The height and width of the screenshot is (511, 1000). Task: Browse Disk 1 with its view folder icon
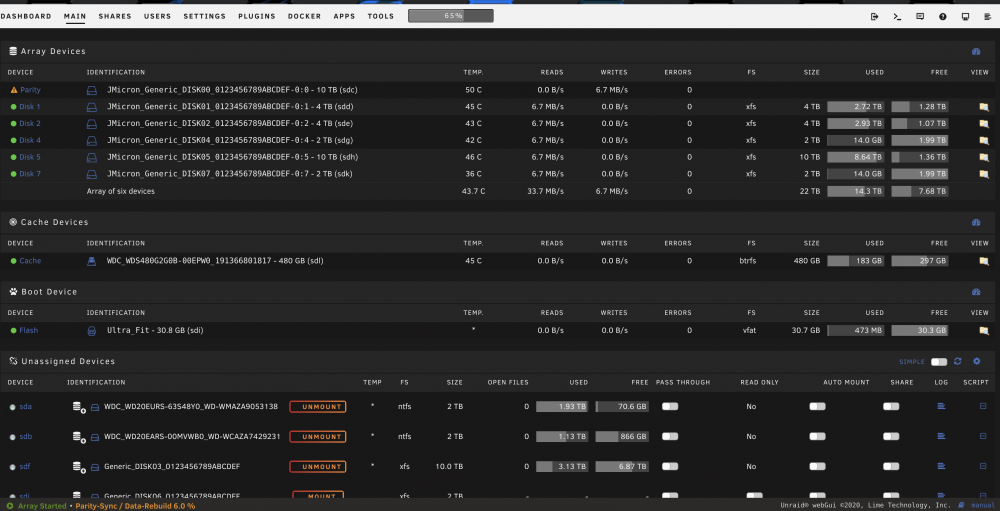983,107
